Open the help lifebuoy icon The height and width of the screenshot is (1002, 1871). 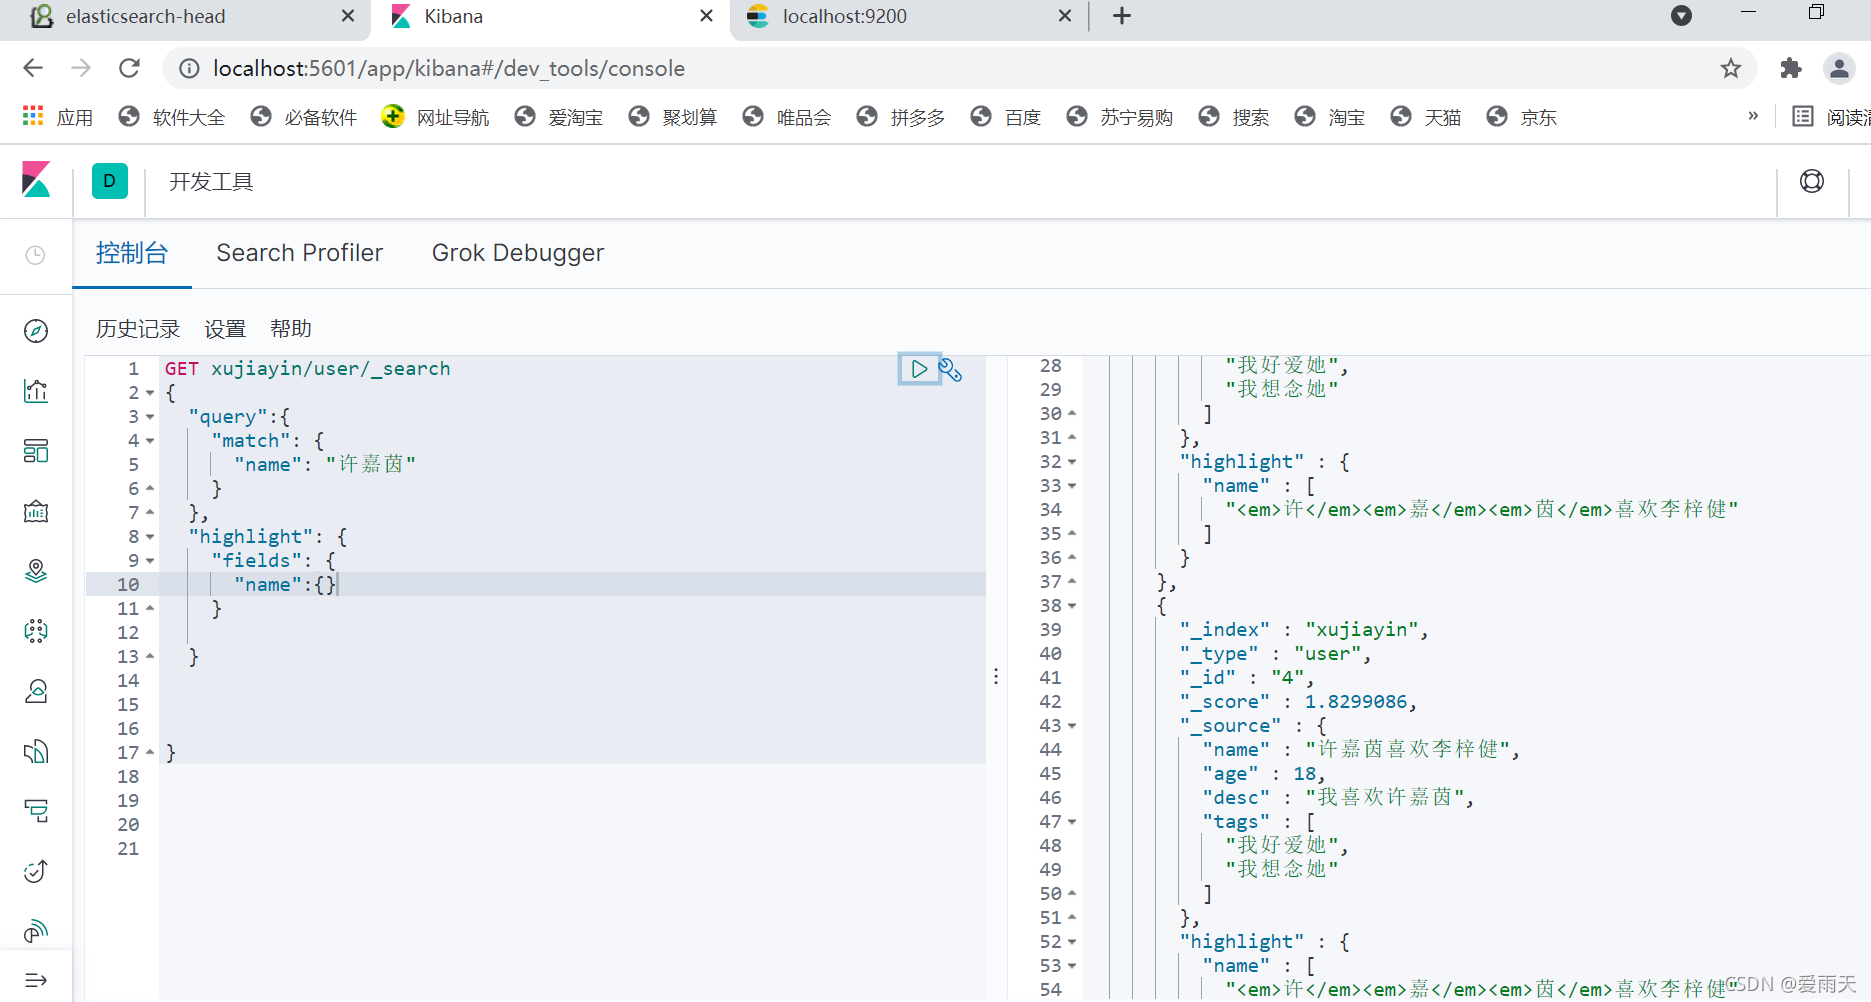[1812, 181]
